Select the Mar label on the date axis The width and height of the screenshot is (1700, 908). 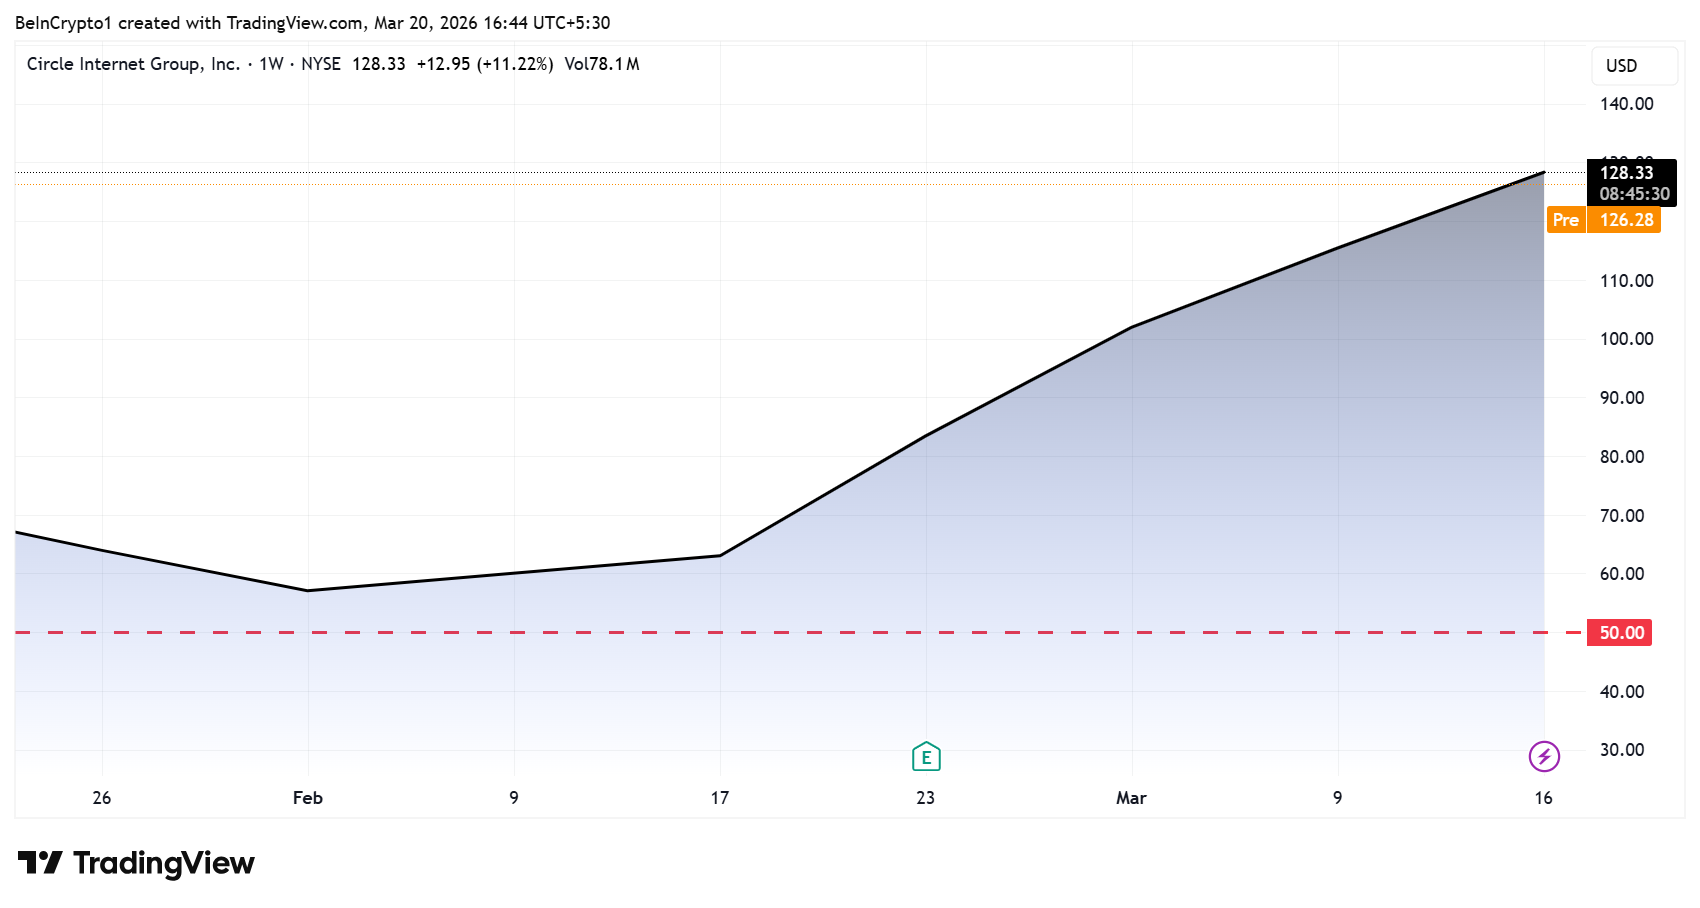pos(1131,798)
